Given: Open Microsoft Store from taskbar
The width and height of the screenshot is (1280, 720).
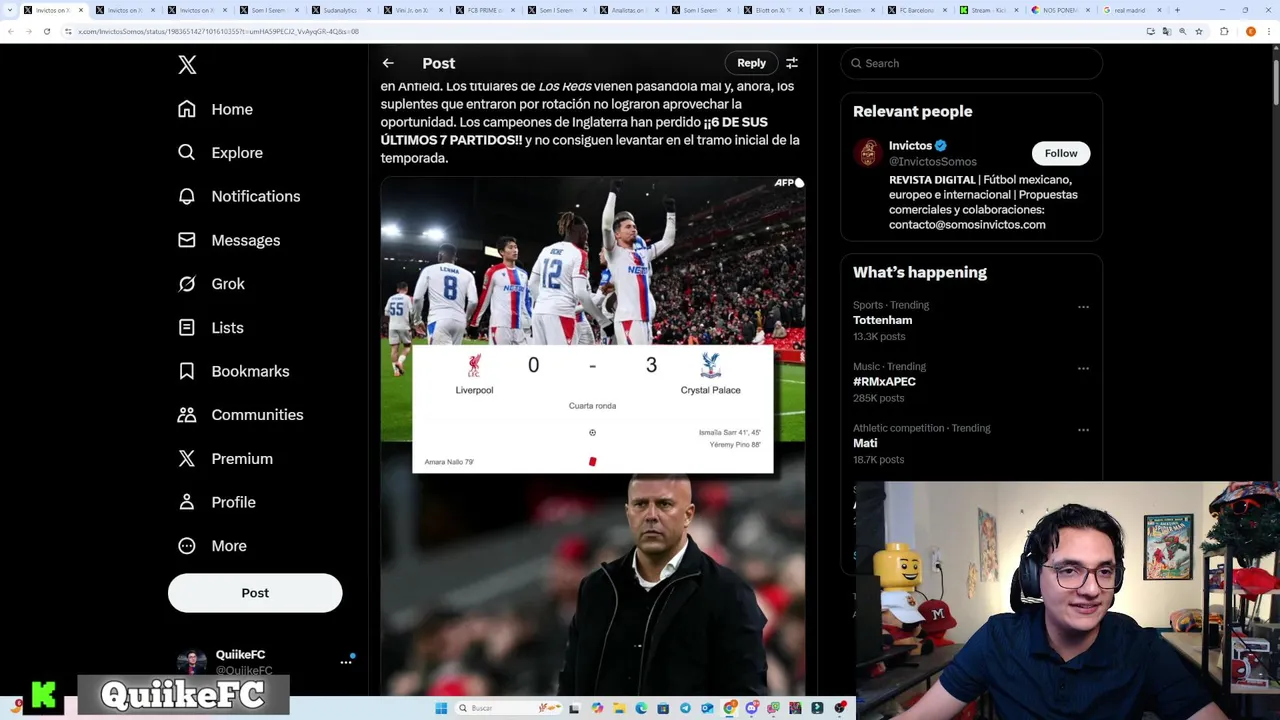Looking at the screenshot, I should [x=663, y=708].
